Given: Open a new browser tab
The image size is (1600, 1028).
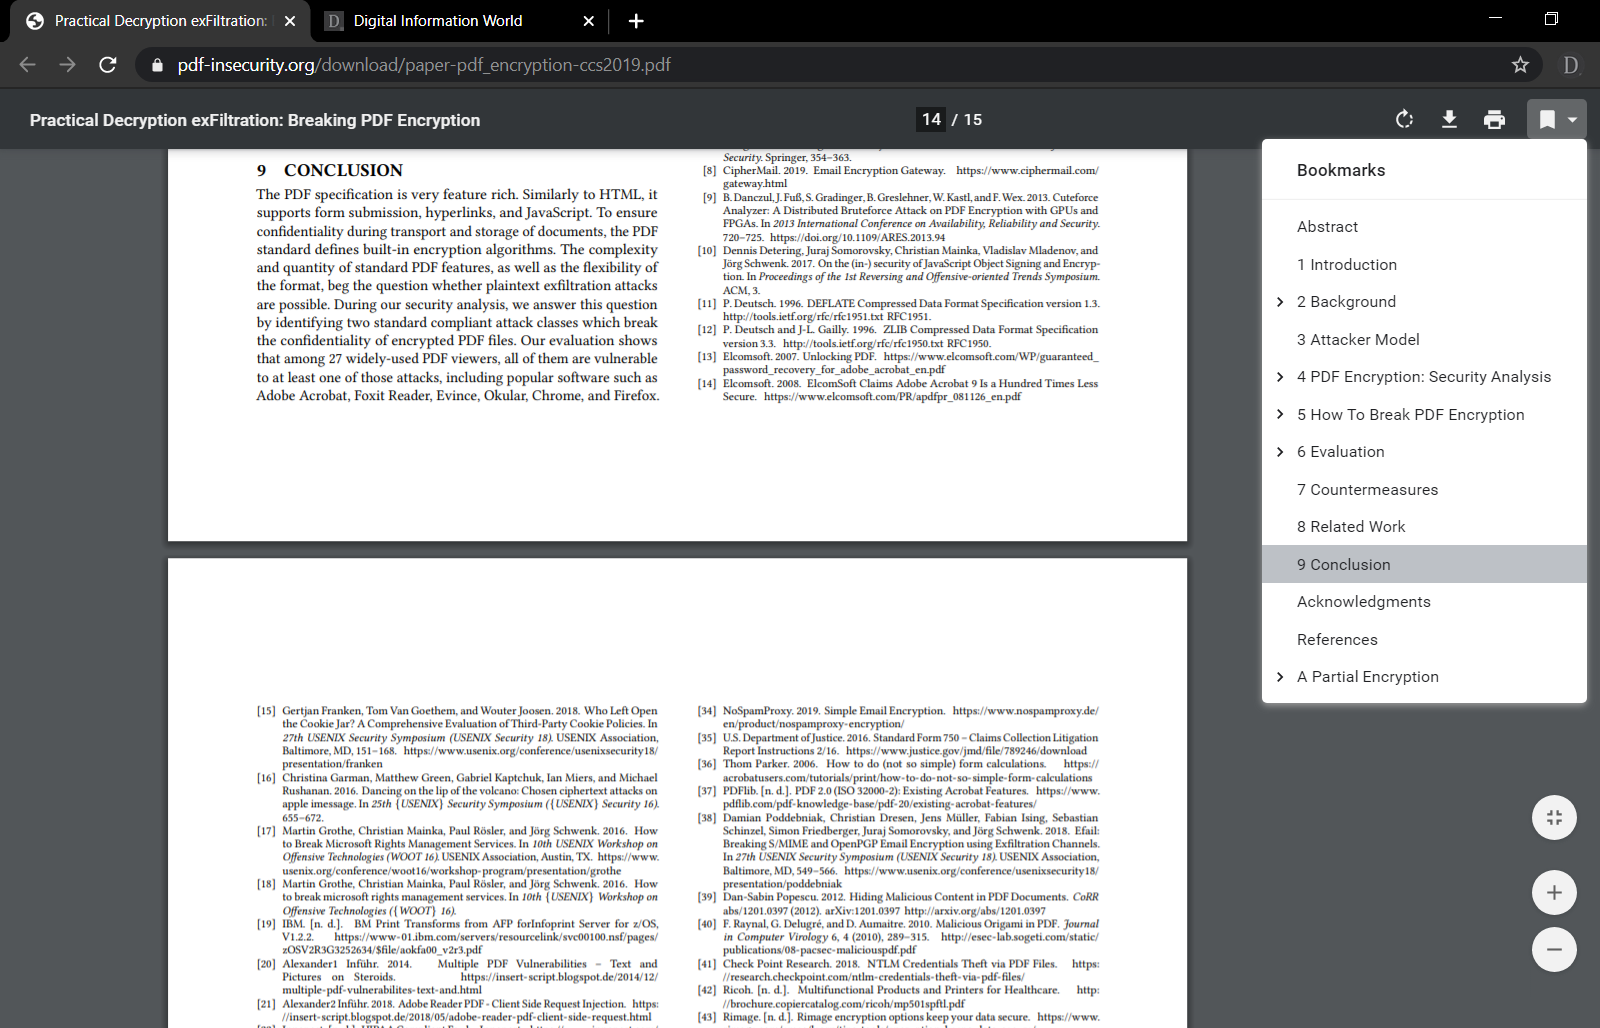Looking at the screenshot, I should pyautogui.click(x=636, y=20).
